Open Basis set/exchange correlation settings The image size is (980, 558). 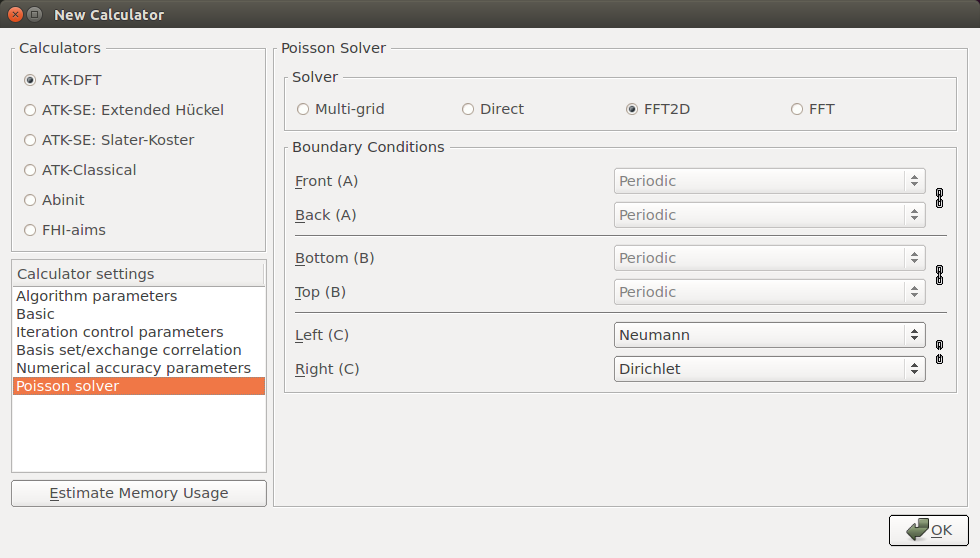(139, 350)
